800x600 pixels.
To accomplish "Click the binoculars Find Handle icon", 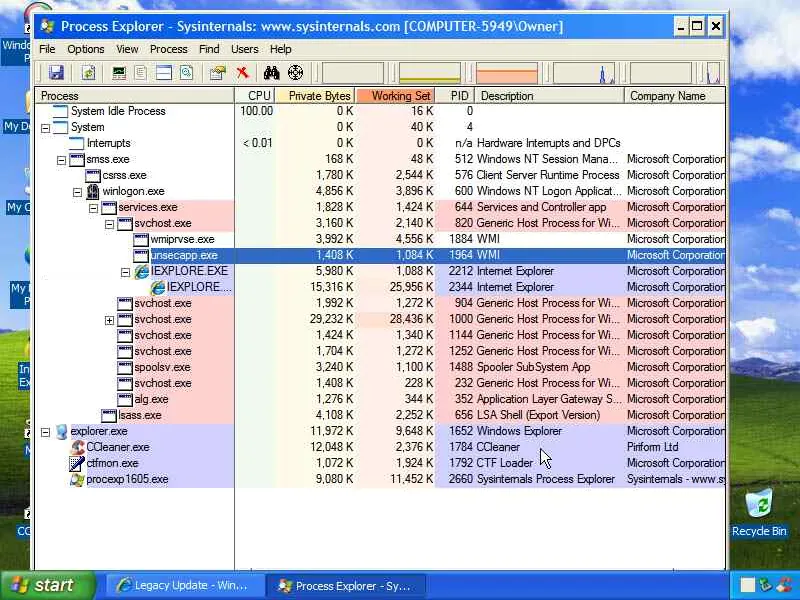I will pyautogui.click(x=271, y=73).
